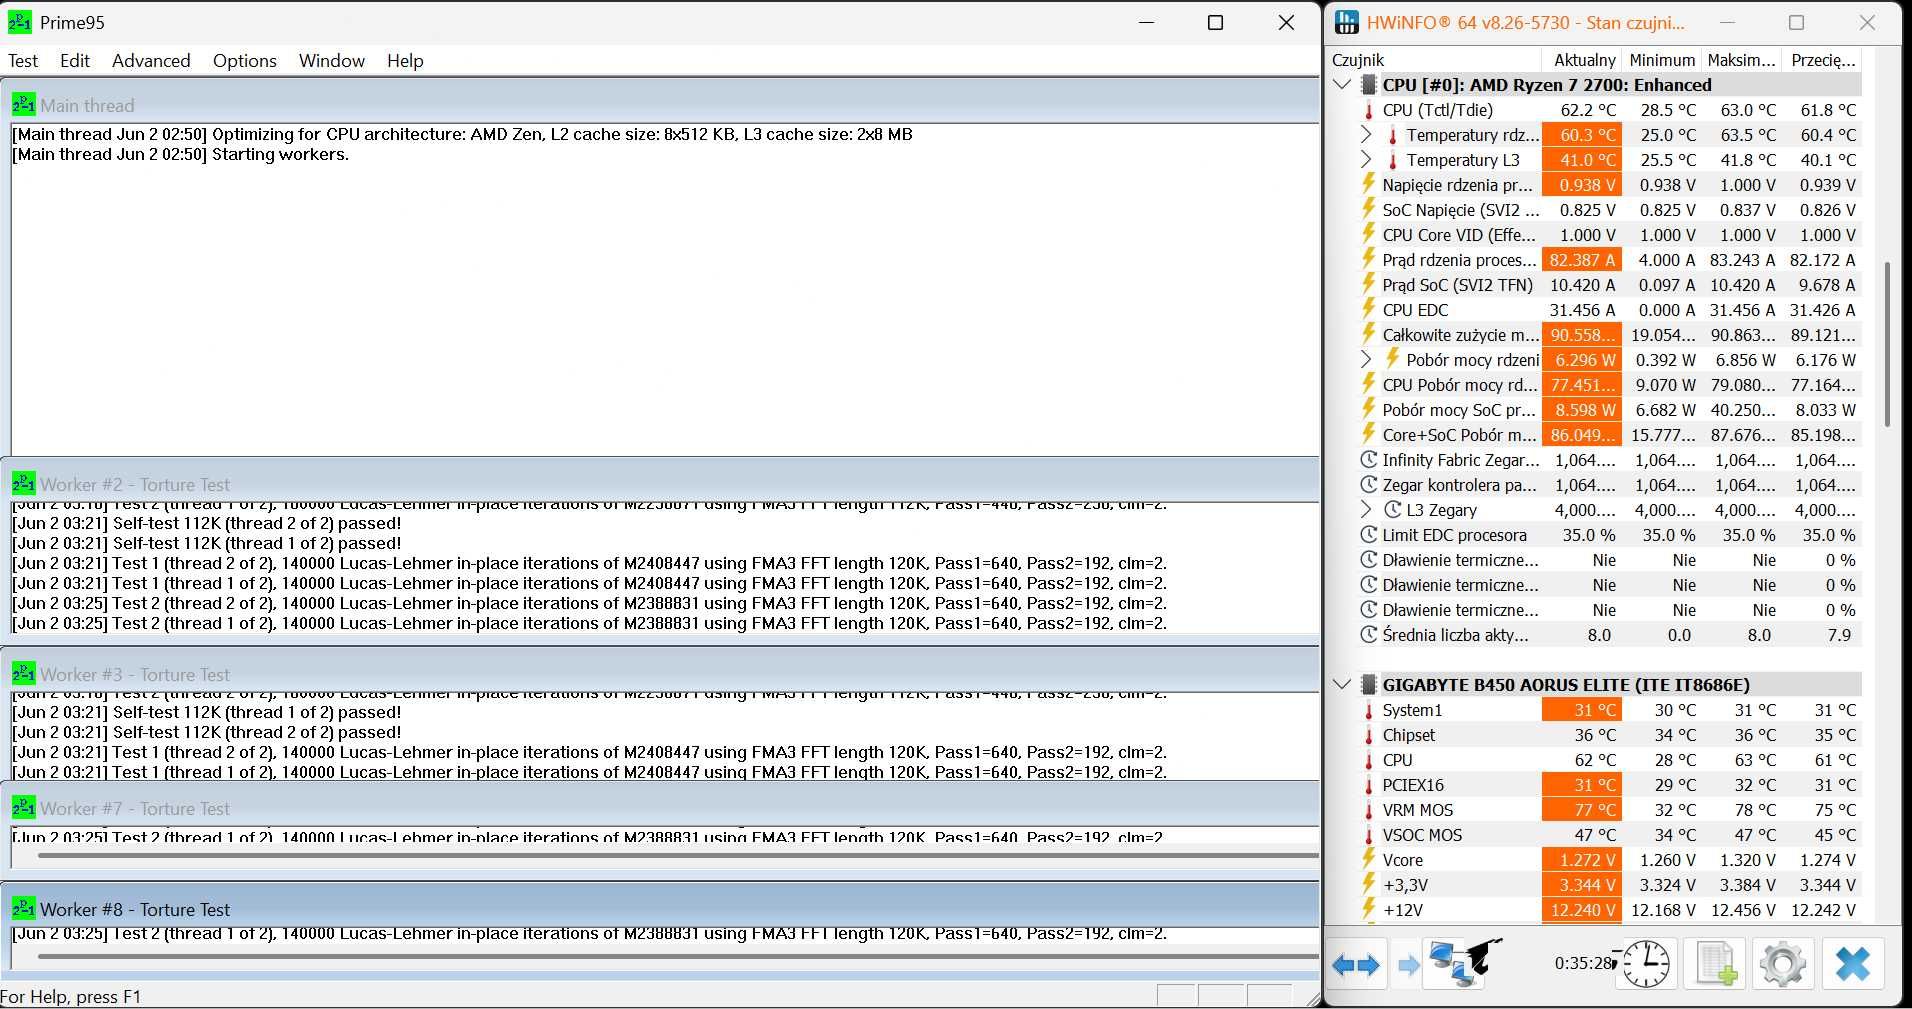Click the Minimum column header
The image size is (1912, 1009).
1662,60
